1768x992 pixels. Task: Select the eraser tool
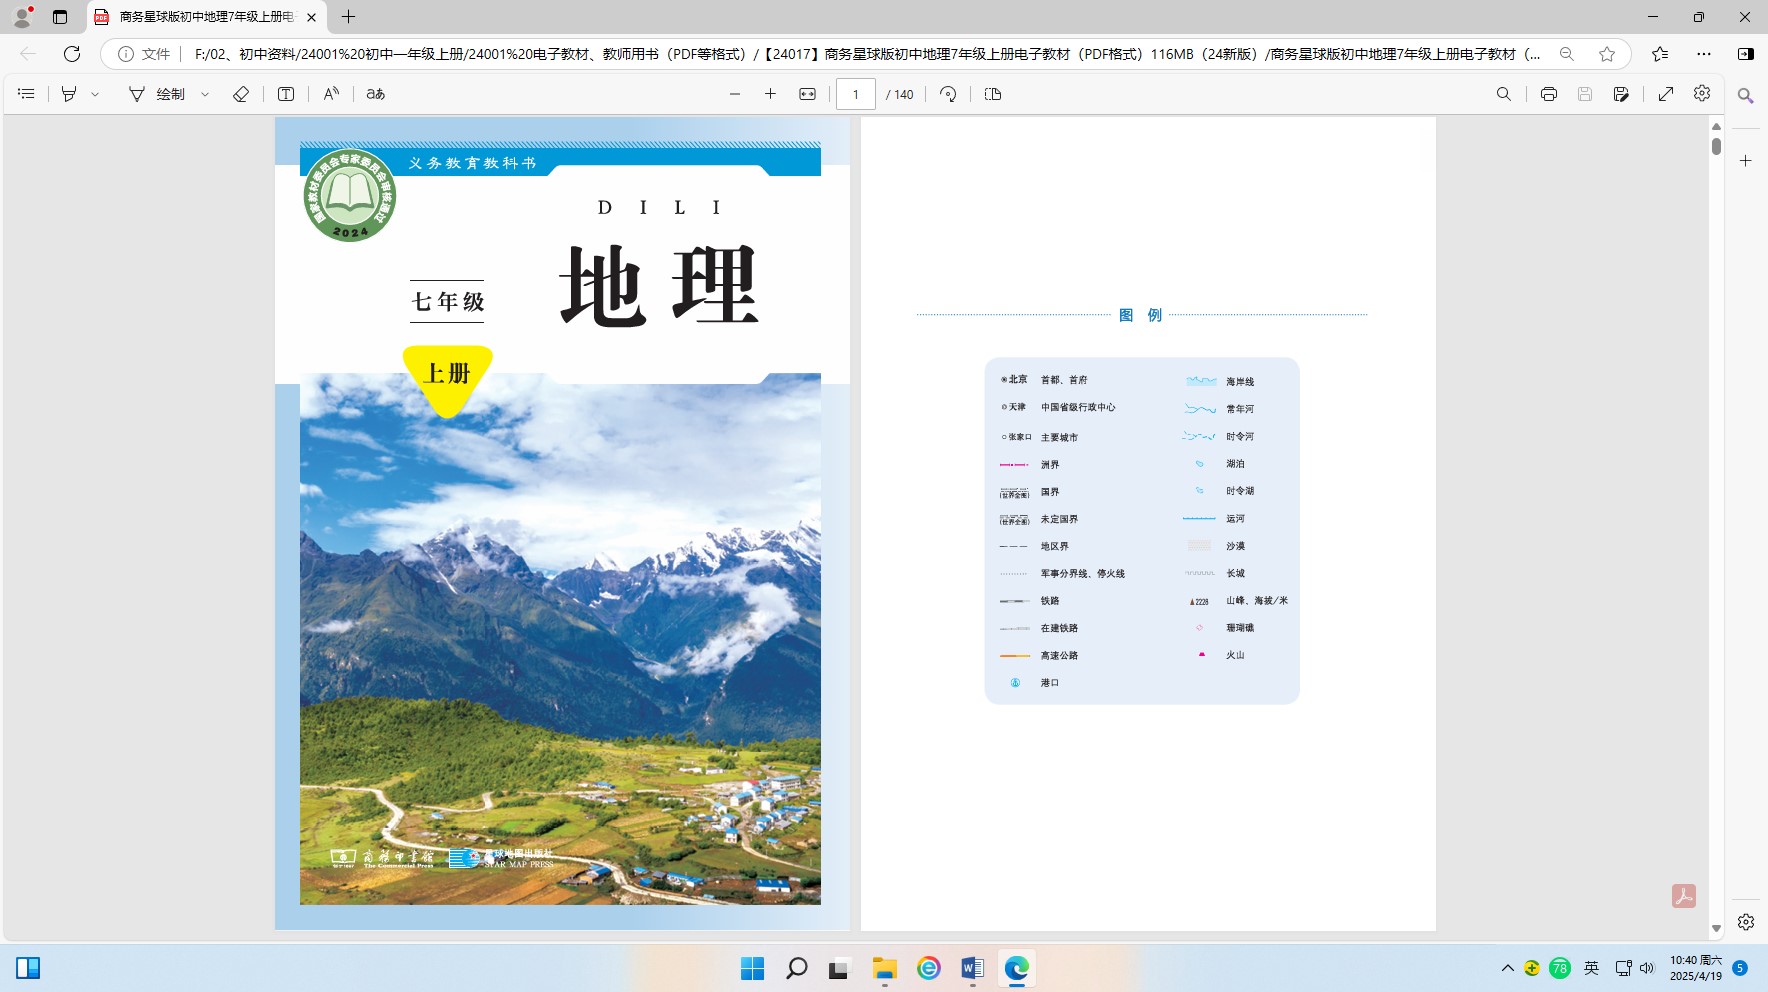click(x=241, y=94)
